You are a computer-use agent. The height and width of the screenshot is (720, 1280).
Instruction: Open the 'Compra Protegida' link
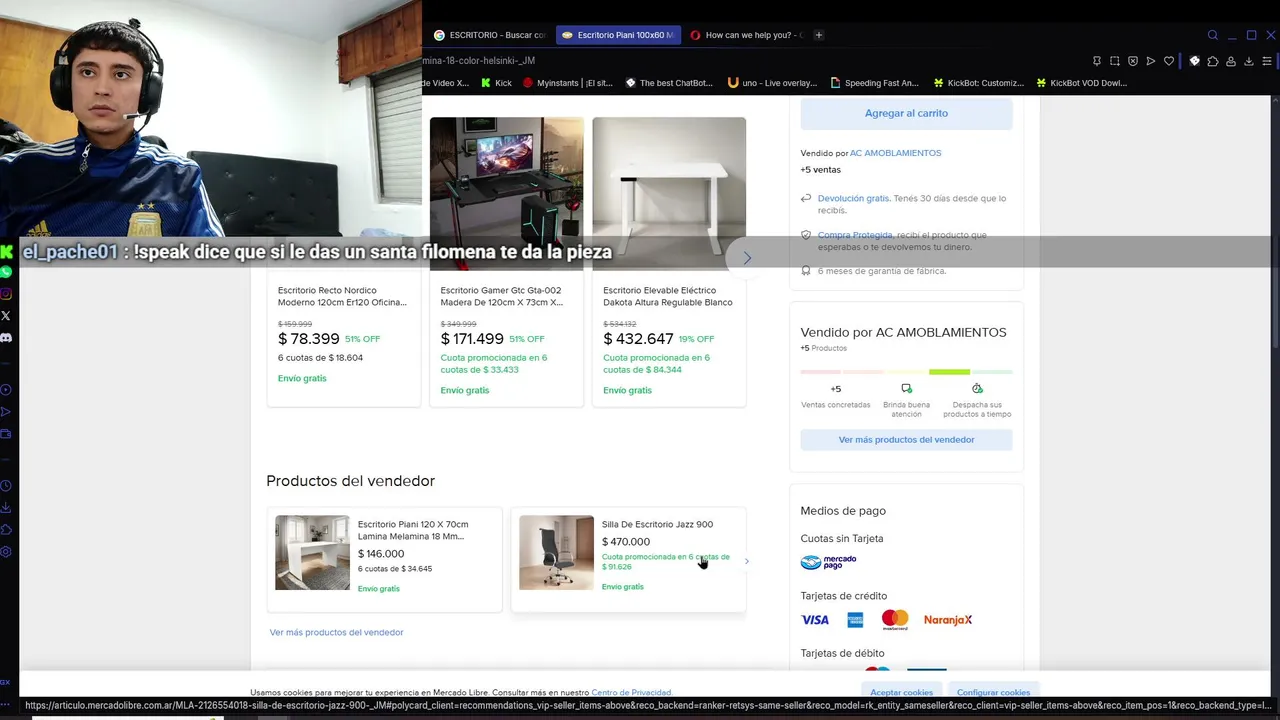click(855, 235)
